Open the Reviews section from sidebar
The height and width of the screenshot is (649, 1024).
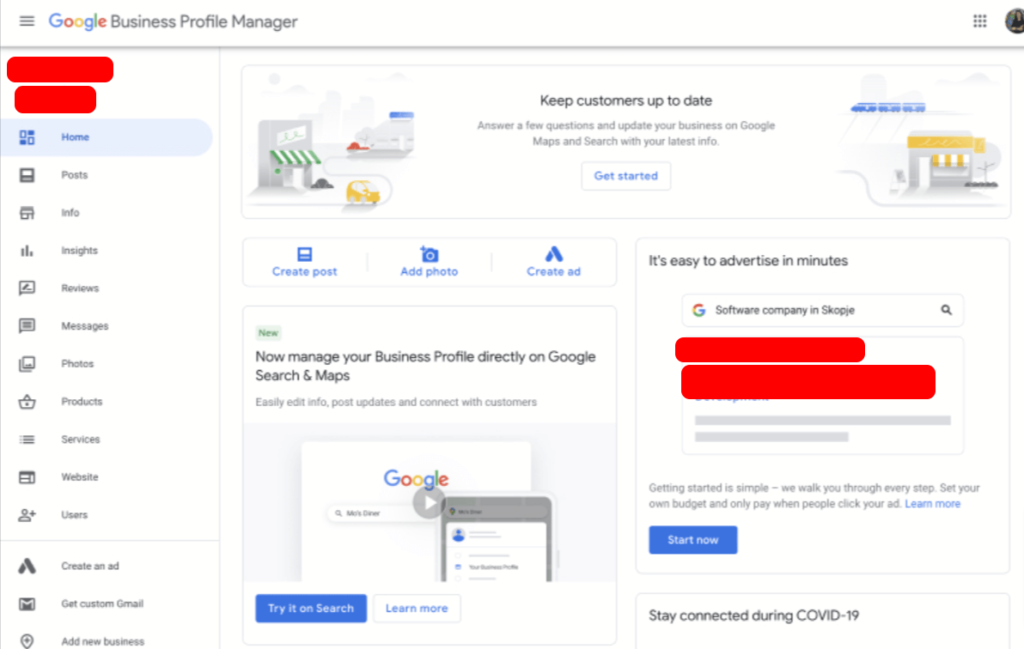click(x=80, y=288)
